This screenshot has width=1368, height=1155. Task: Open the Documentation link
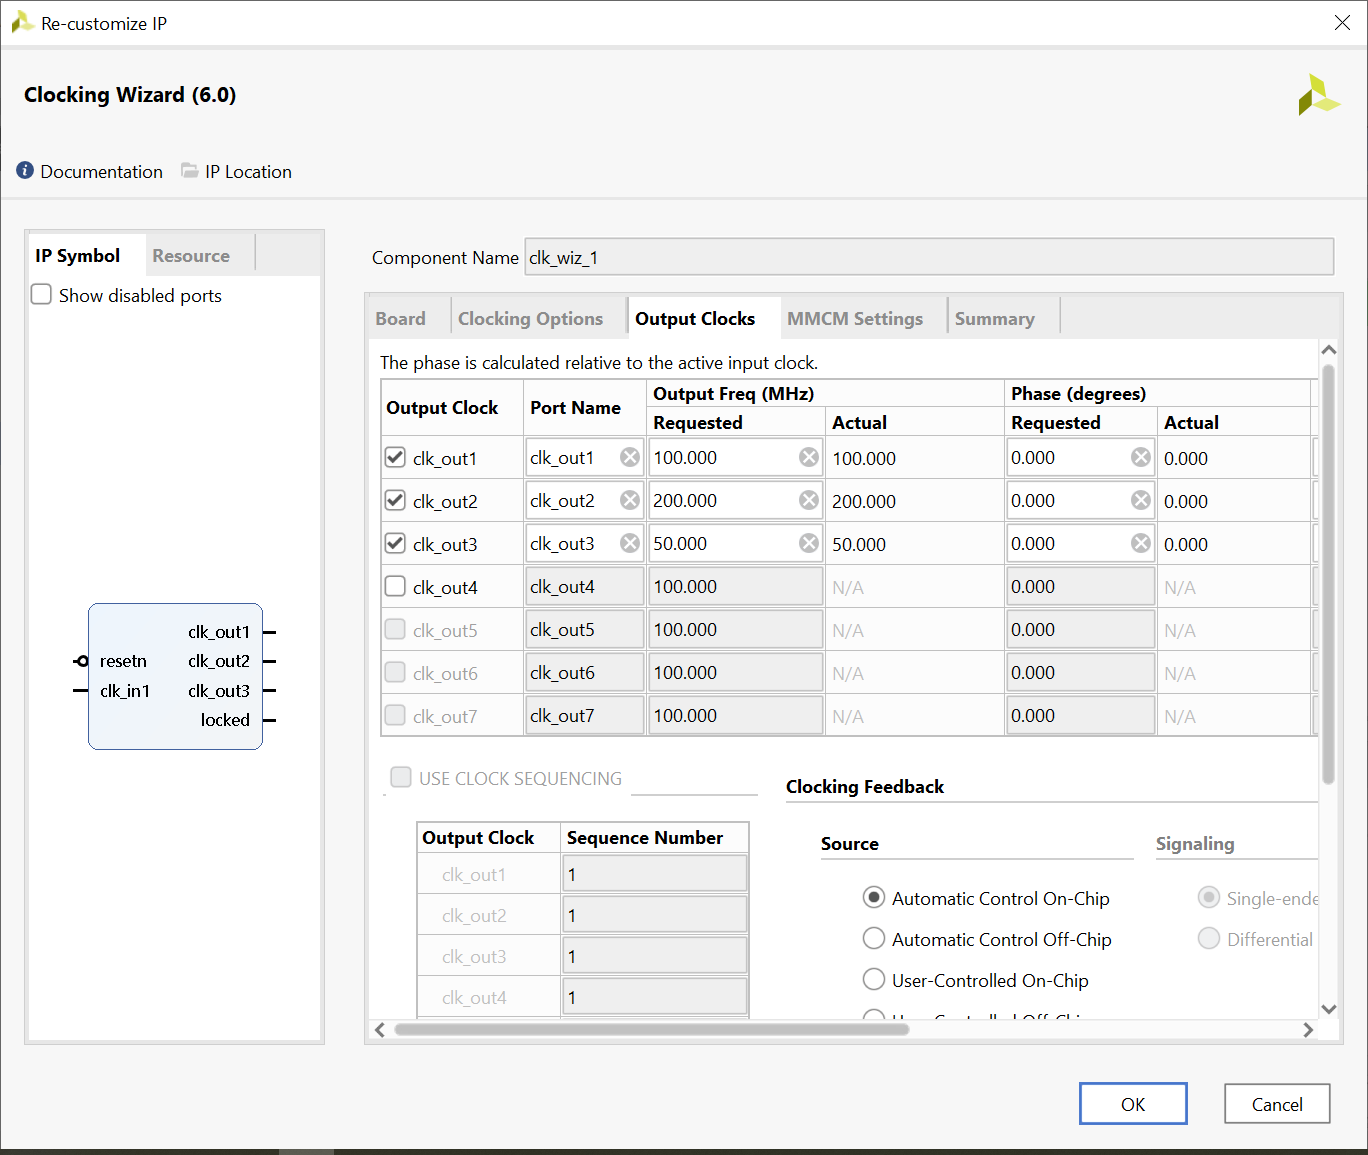coord(102,171)
